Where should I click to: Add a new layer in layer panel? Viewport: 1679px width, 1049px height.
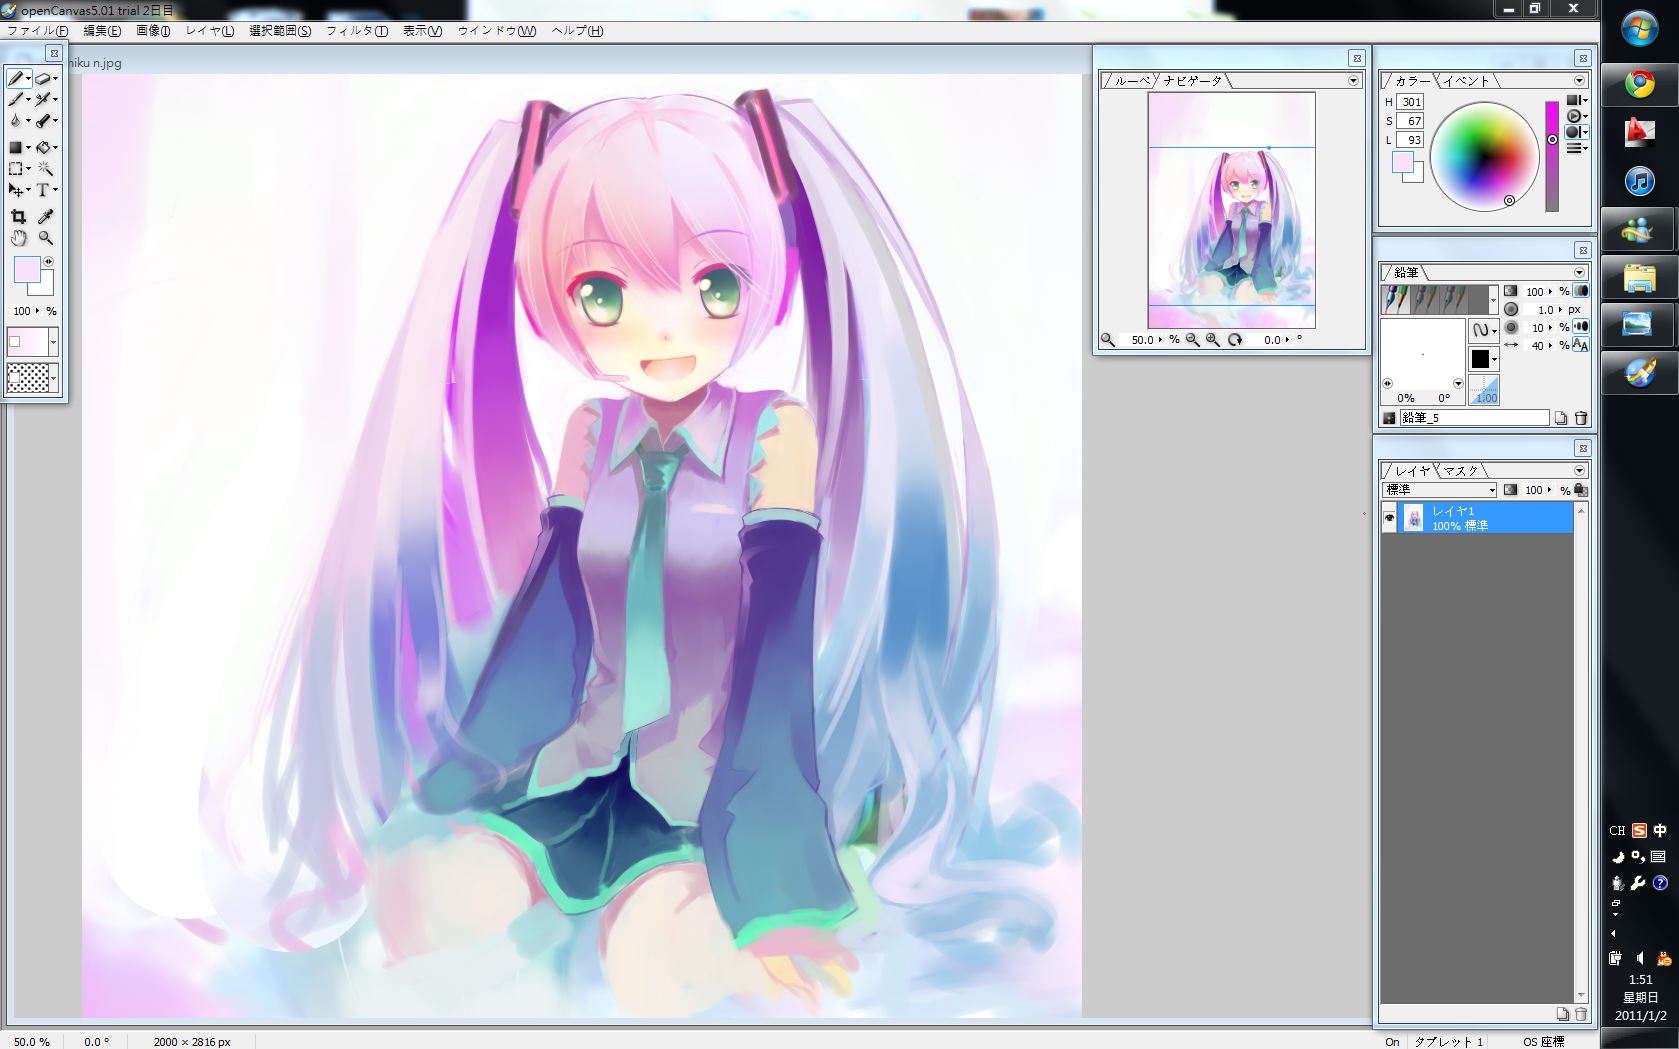pyautogui.click(x=1562, y=1014)
